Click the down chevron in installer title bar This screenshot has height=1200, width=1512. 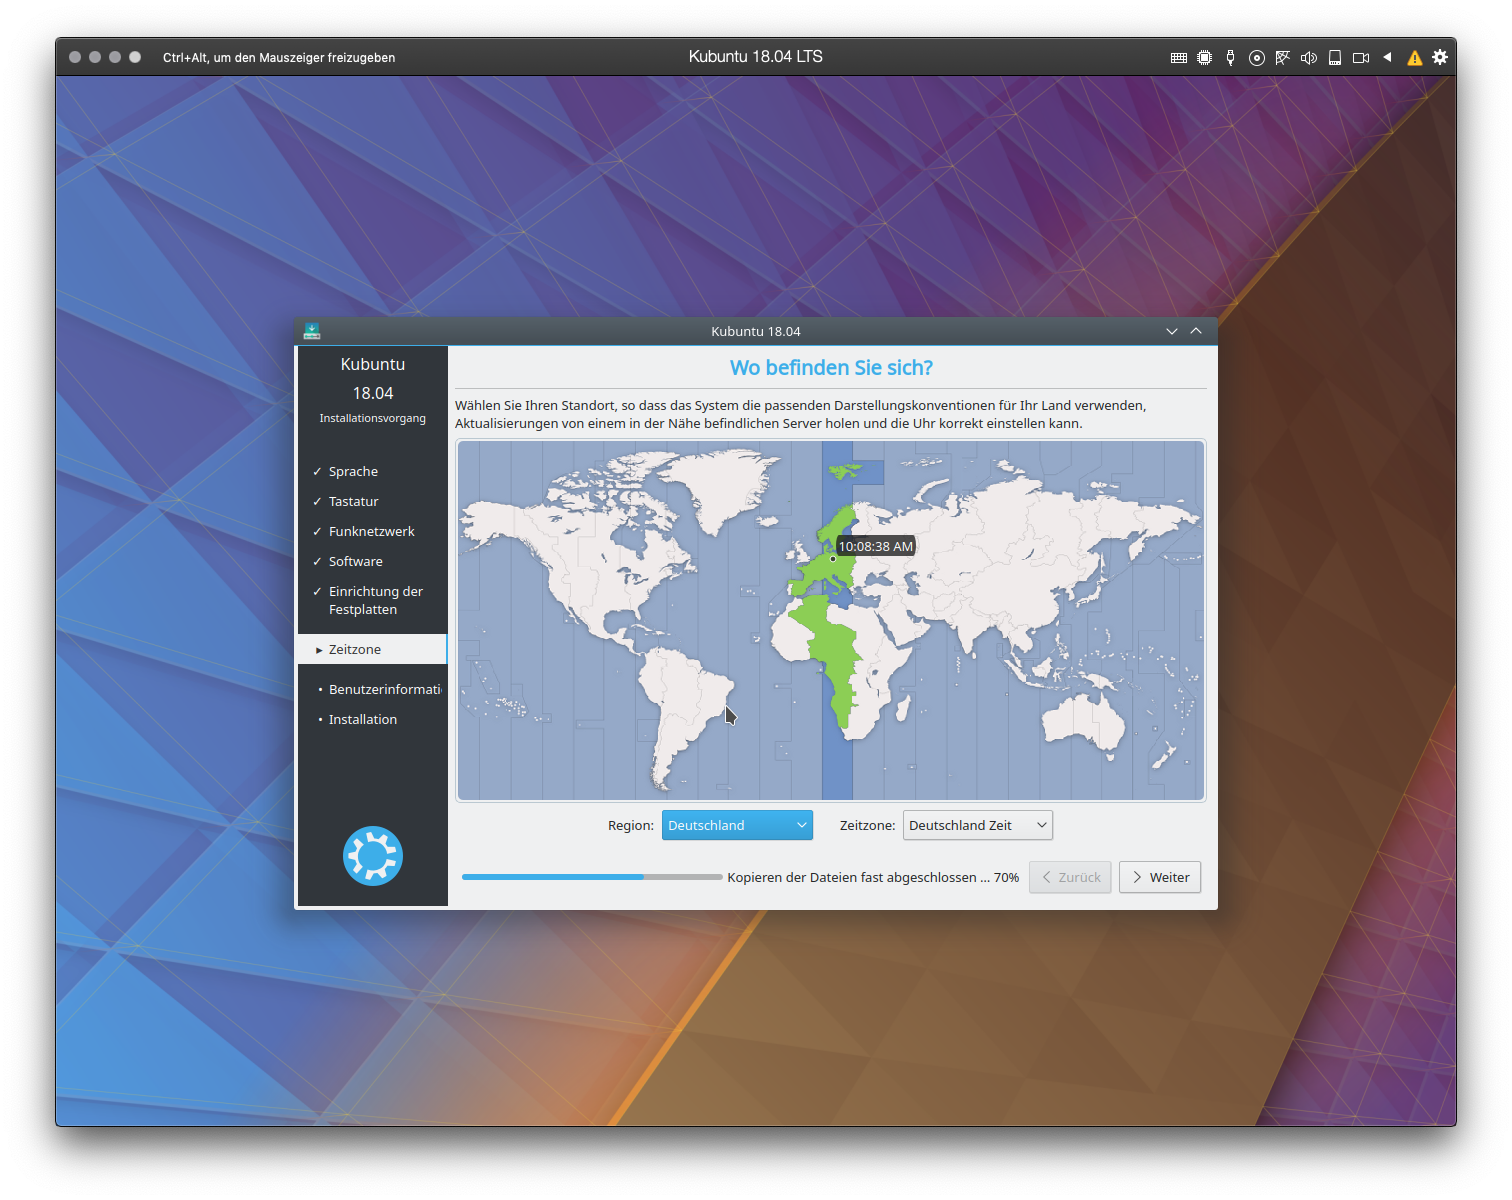coord(1172,331)
